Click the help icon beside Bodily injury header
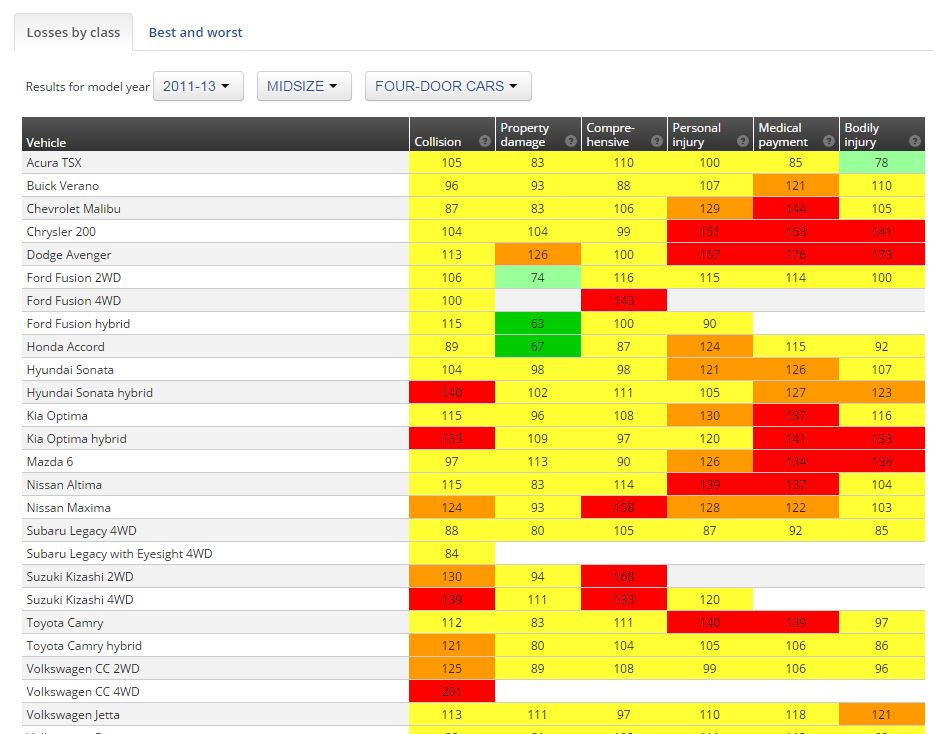 tap(915, 142)
